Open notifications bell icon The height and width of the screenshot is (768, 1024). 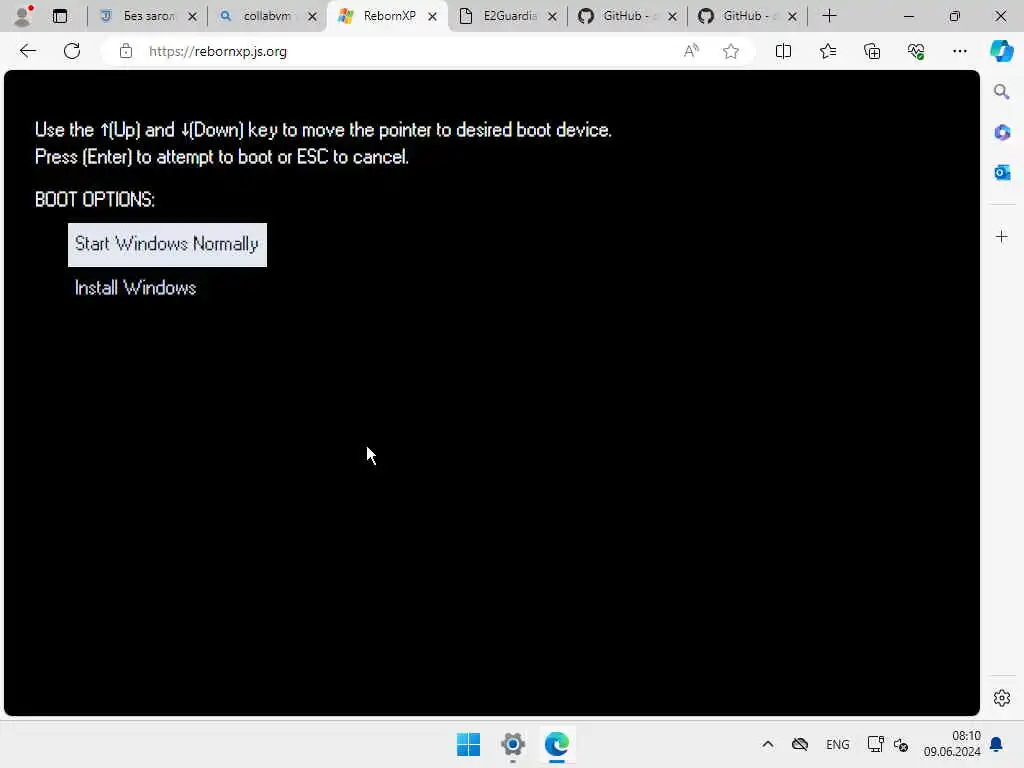(997, 744)
